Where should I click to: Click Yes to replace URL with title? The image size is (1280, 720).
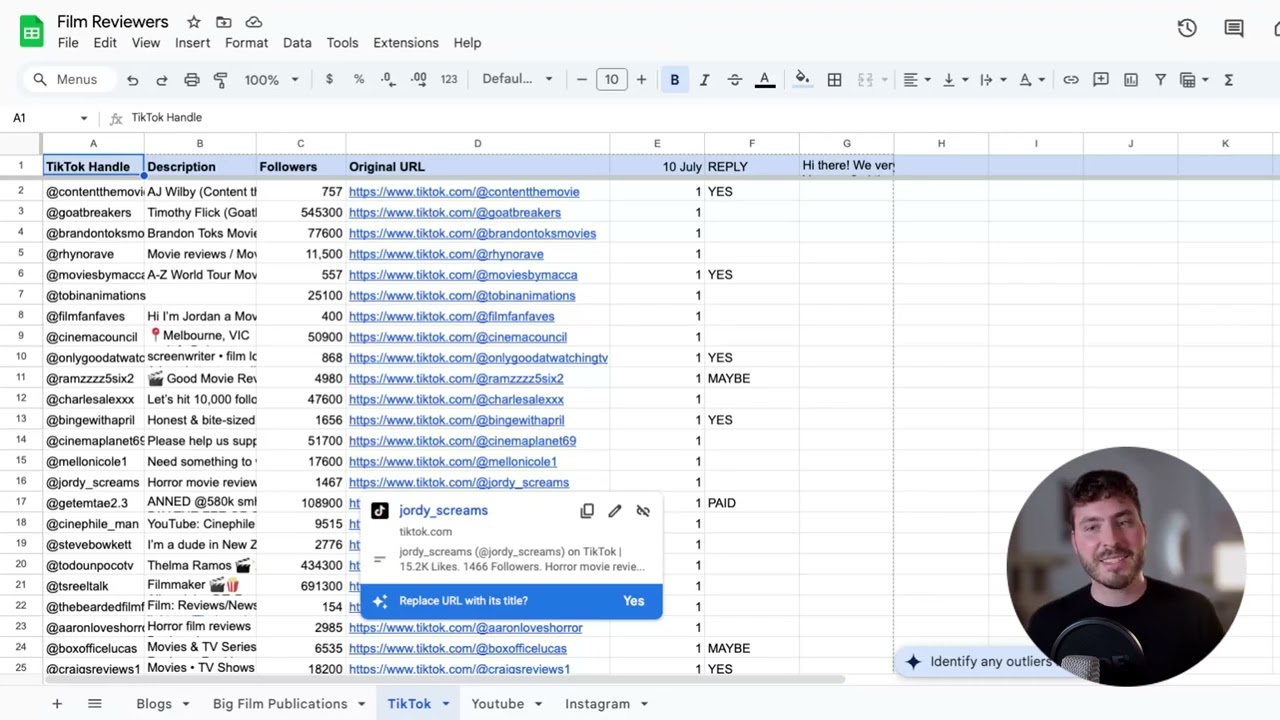click(634, 601)
